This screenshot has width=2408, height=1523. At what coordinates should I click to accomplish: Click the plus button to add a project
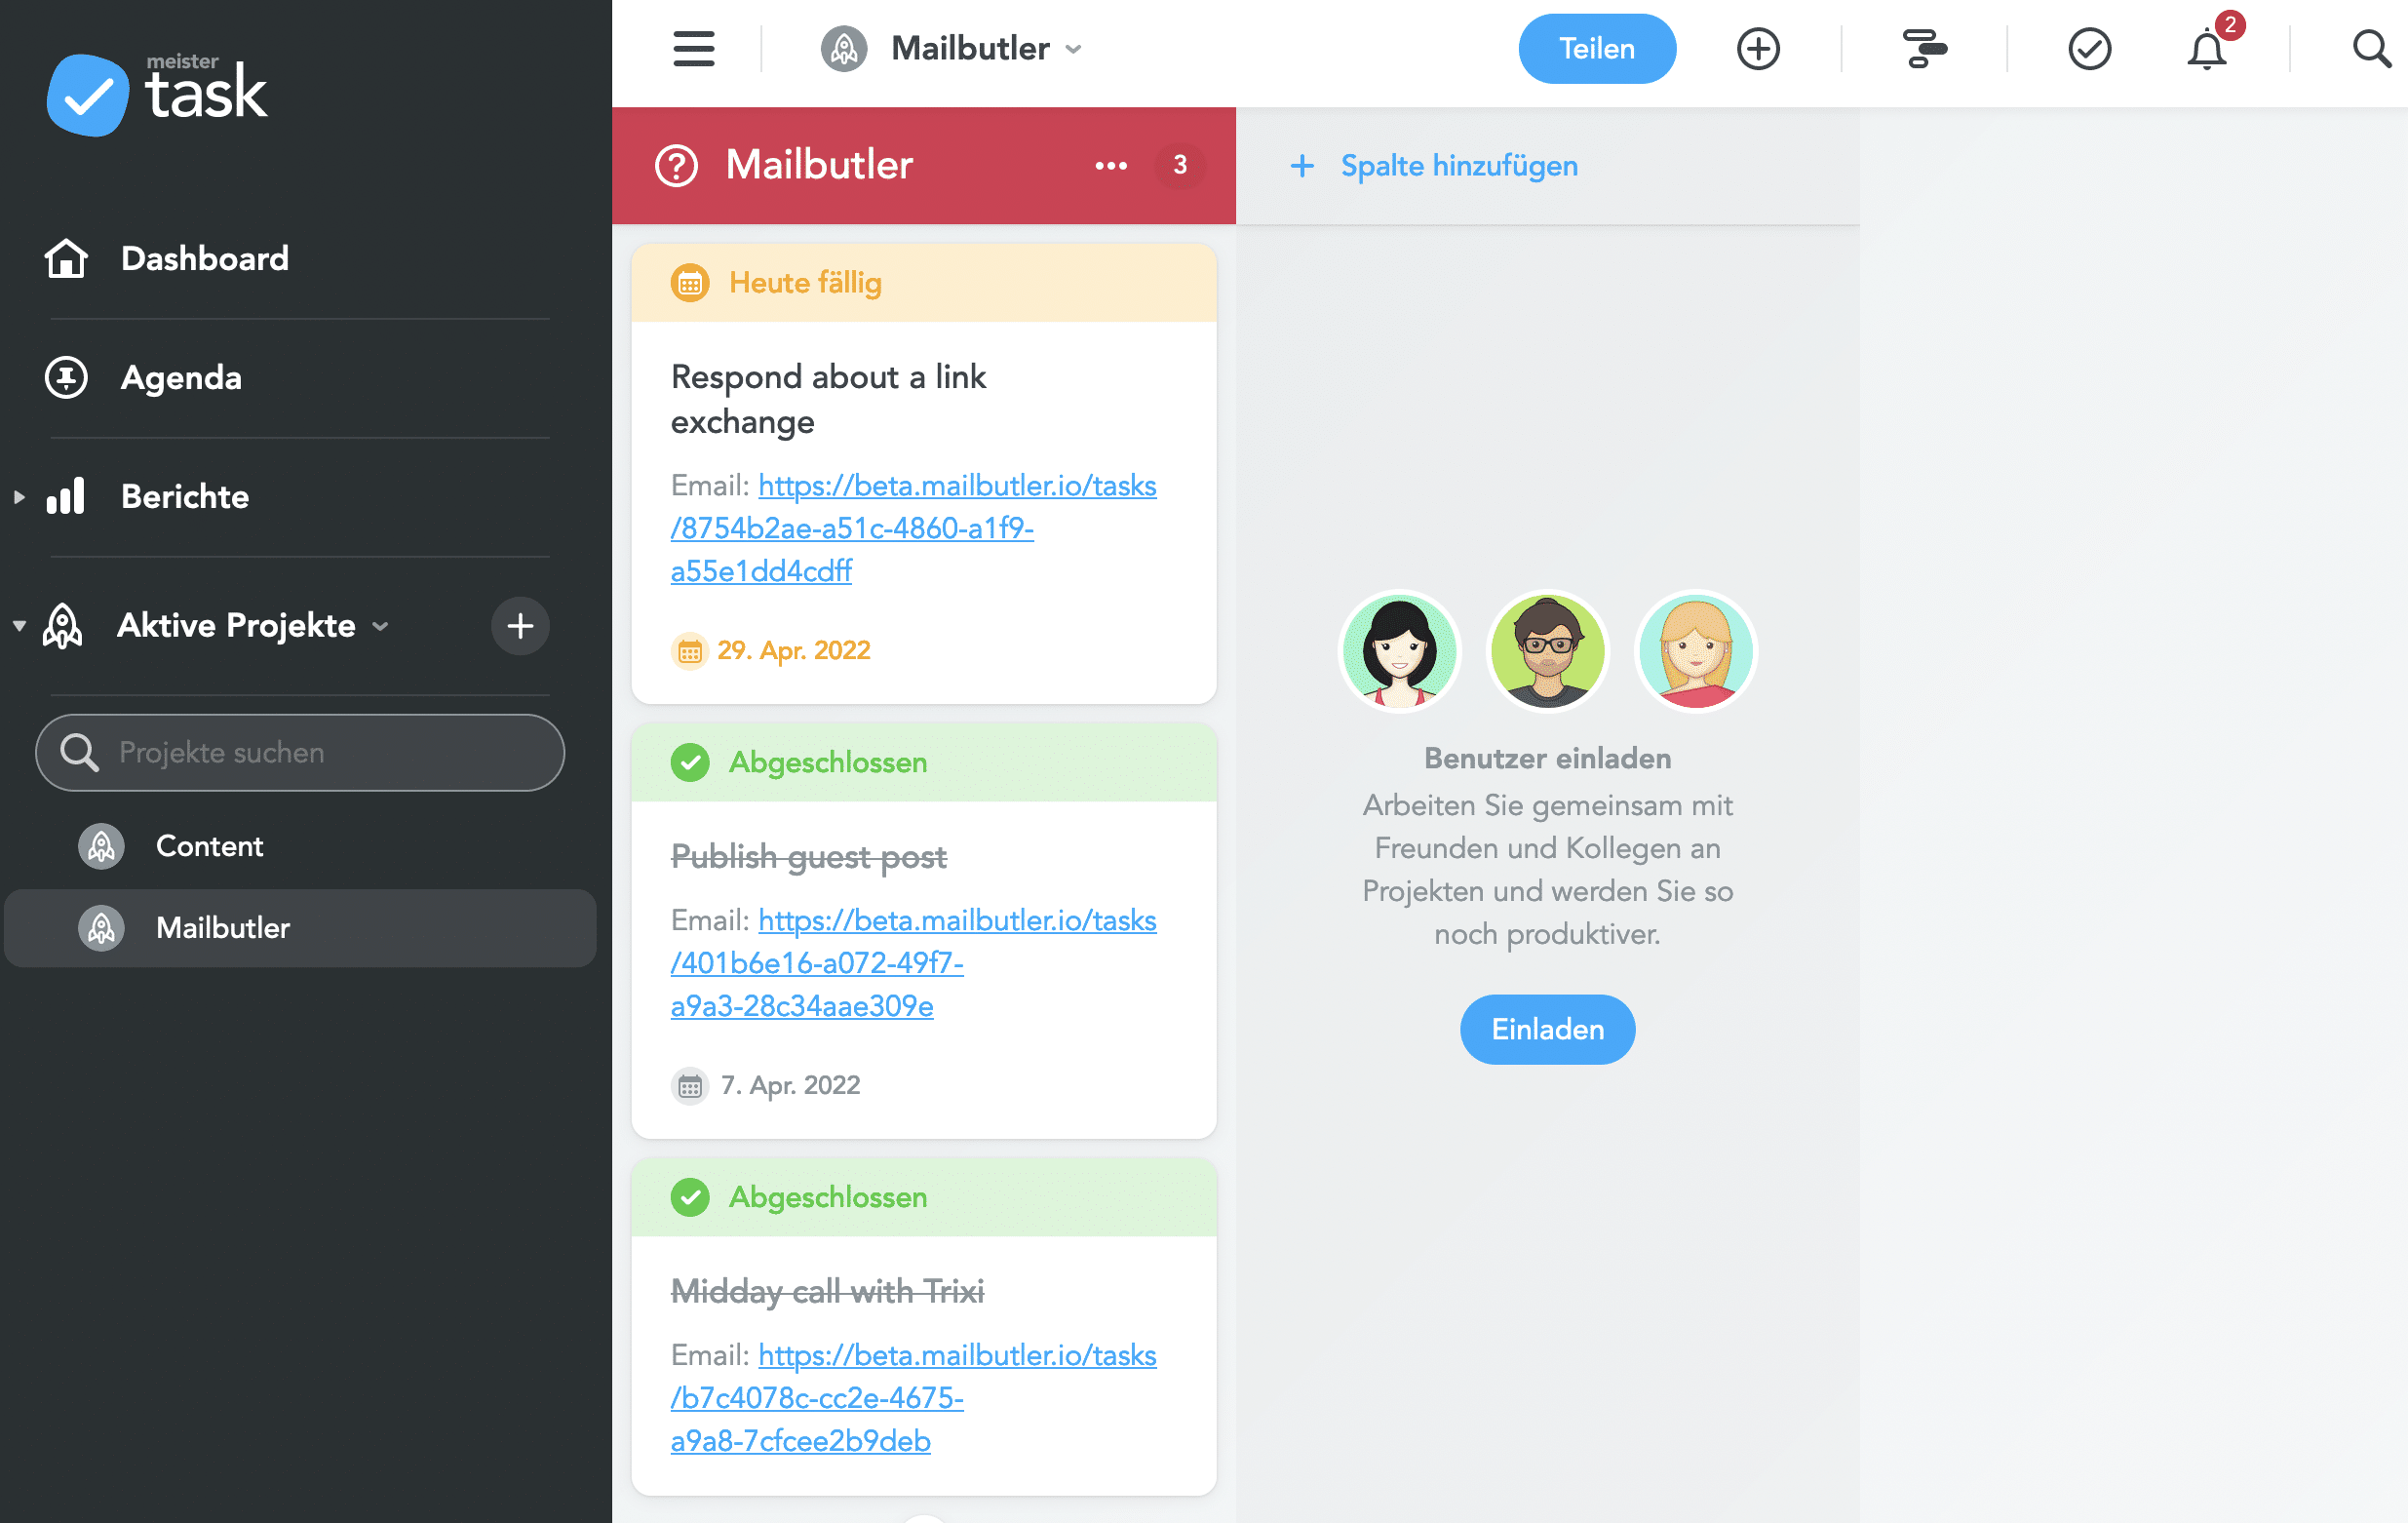coord(520,626)
